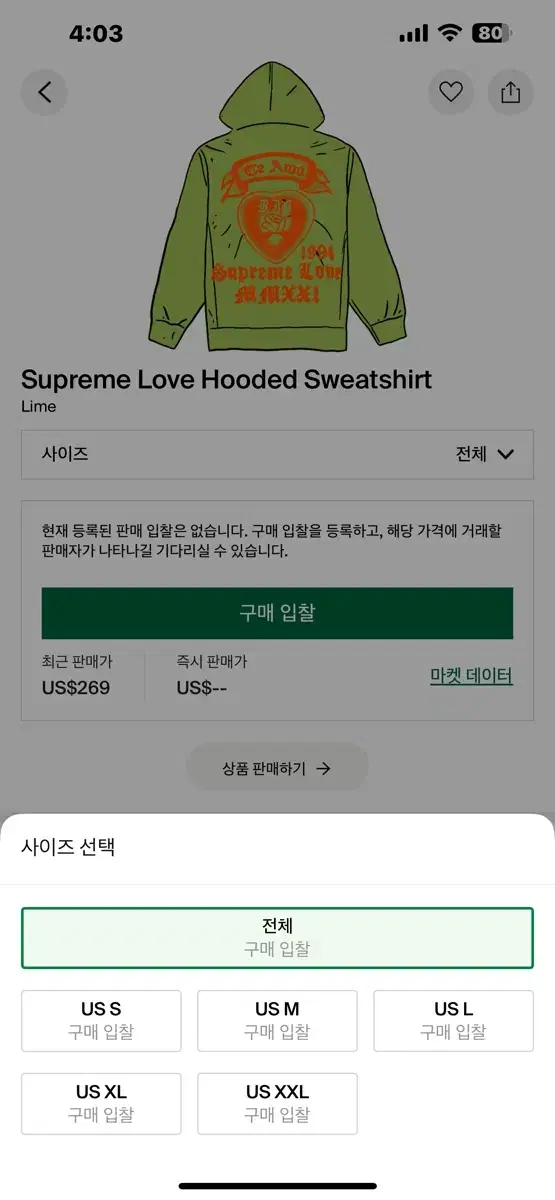Tap the green 구매 입찰 button
Screen dimensions: 555x1200
point(277,613)
